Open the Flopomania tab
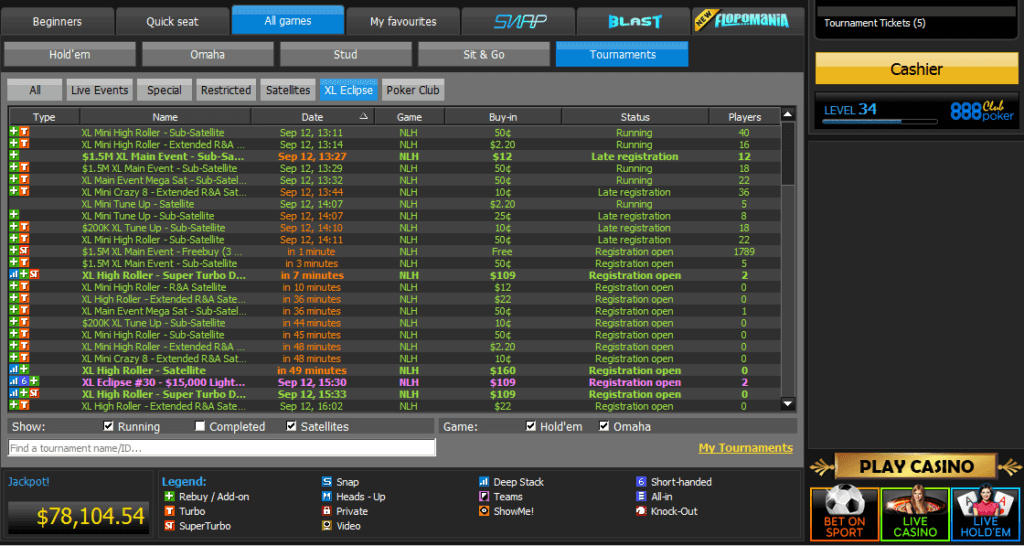This screenshot has height=546, width=1024. point(749,20)
